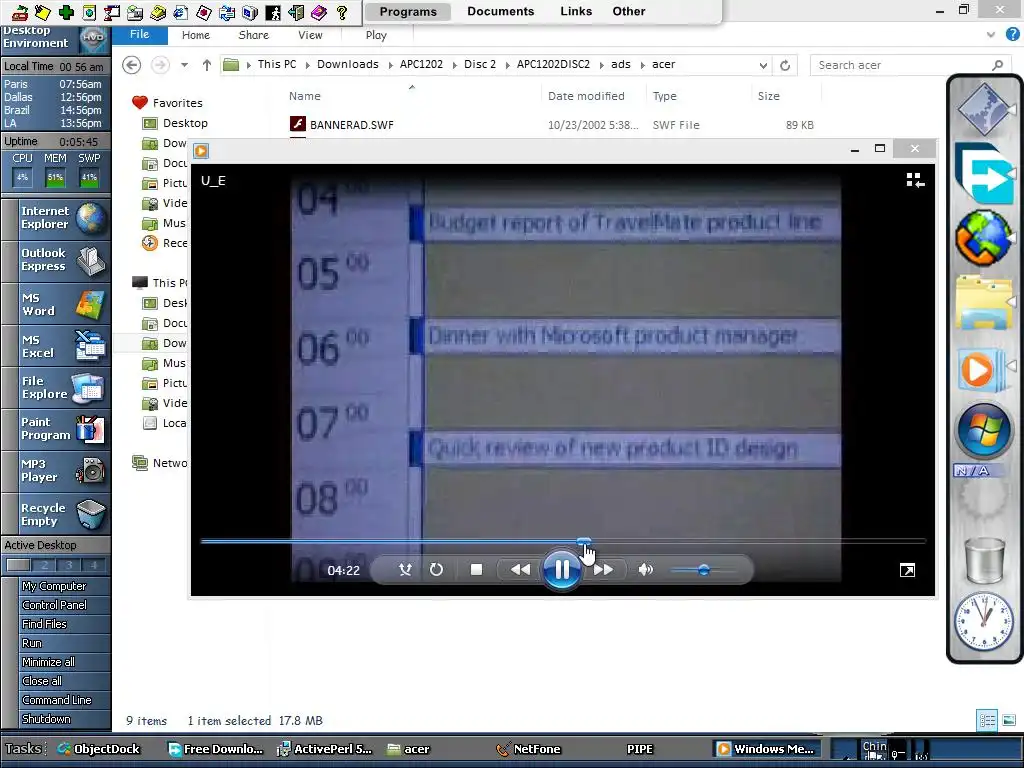Select the Links tab at top

click(576, 11)
